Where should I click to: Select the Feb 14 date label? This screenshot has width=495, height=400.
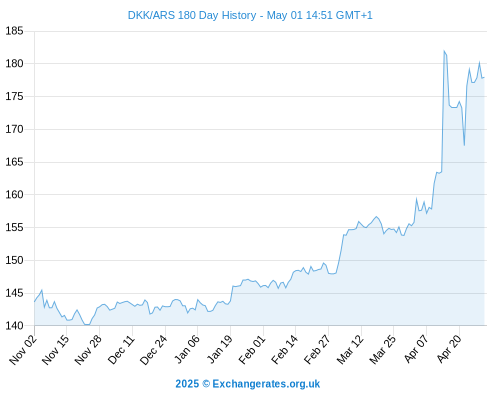click(x=284, y=349)
